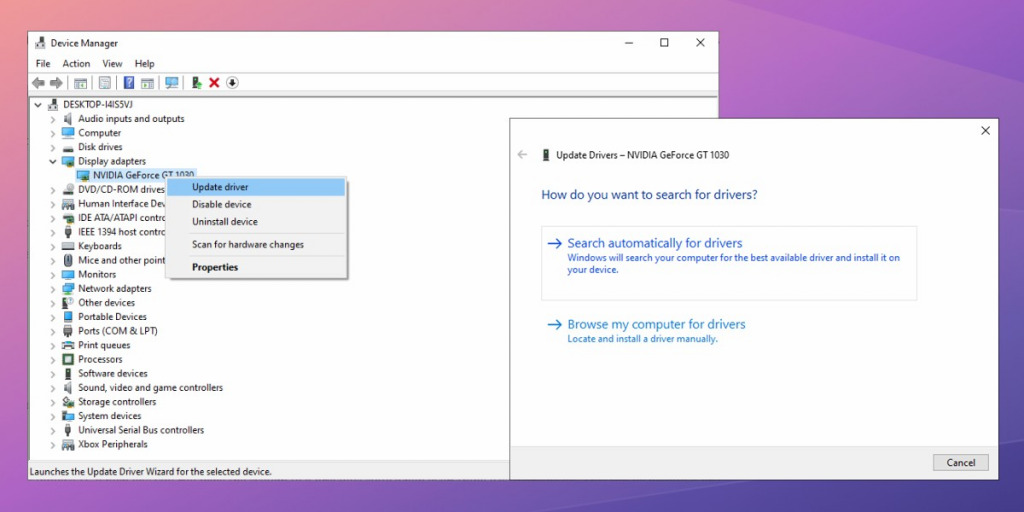This screenshot has height=512, width=1024.
Task: Open the Action menu
Action: click(x=76, y=63)
